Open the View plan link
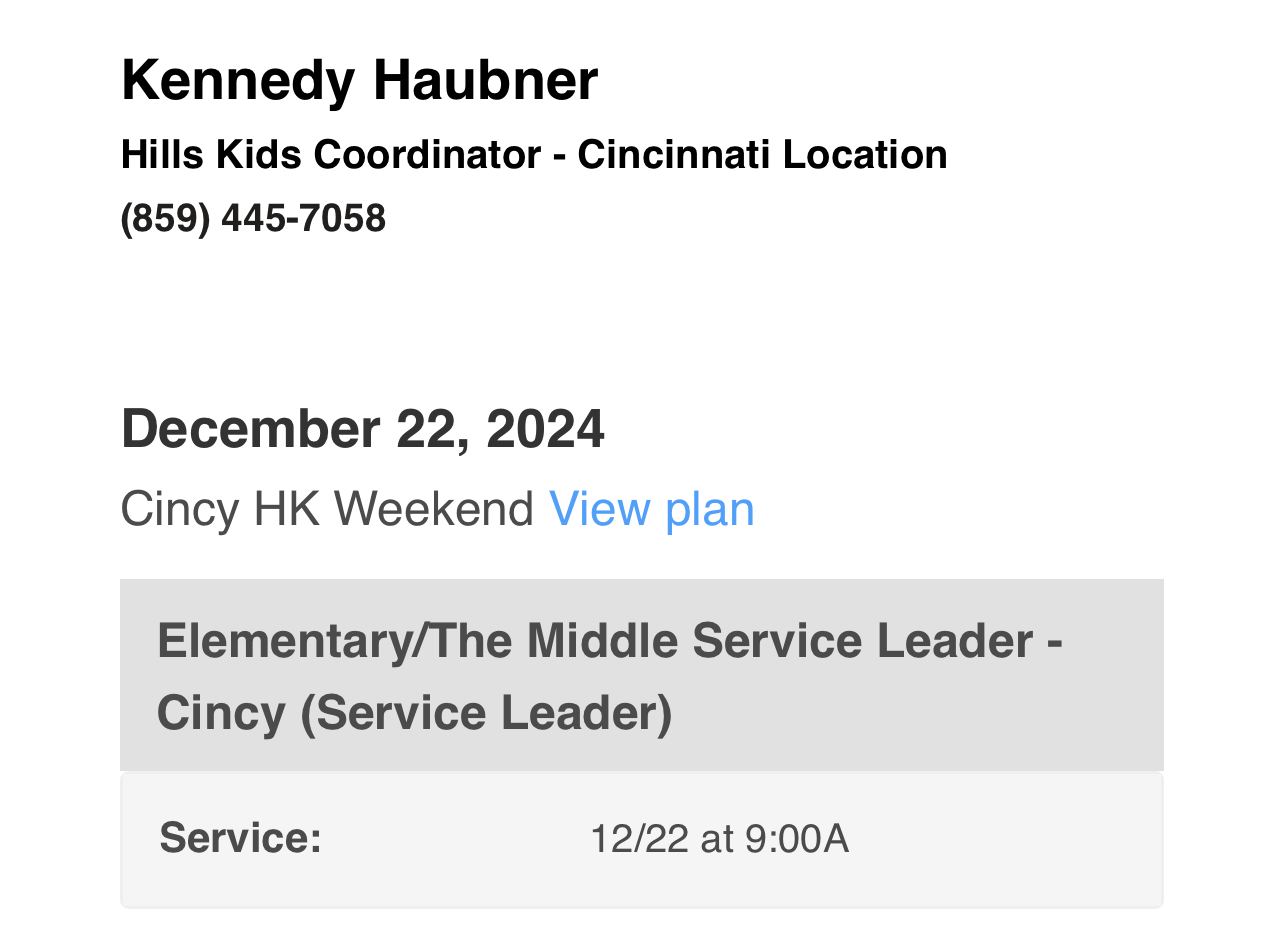 (651, 509)
